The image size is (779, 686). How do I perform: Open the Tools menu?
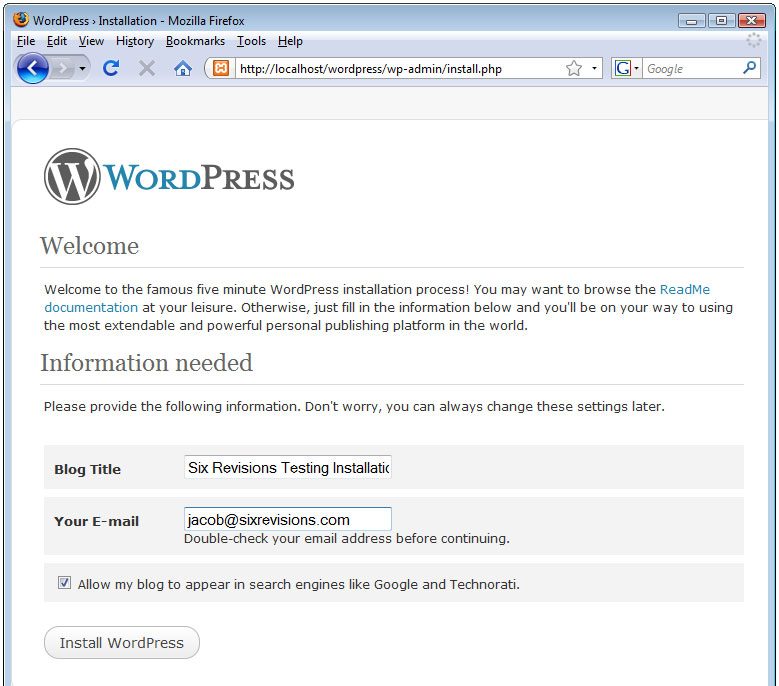(x=251, y=41)
